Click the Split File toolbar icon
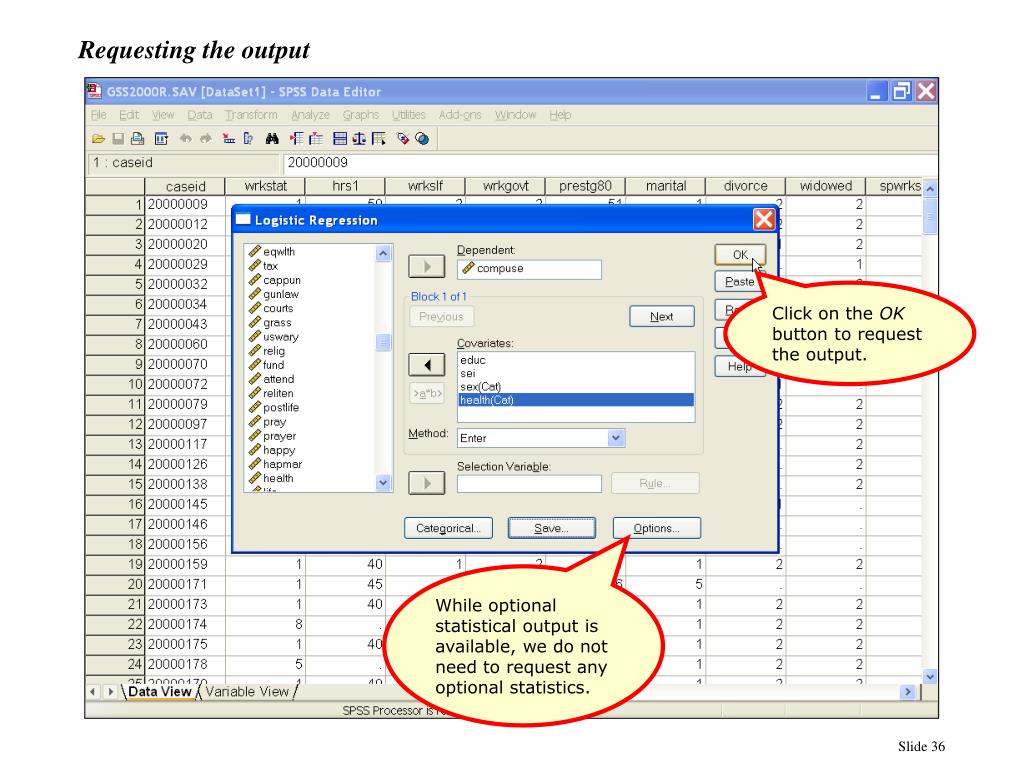1024x768 pixels. click(340, 138)
